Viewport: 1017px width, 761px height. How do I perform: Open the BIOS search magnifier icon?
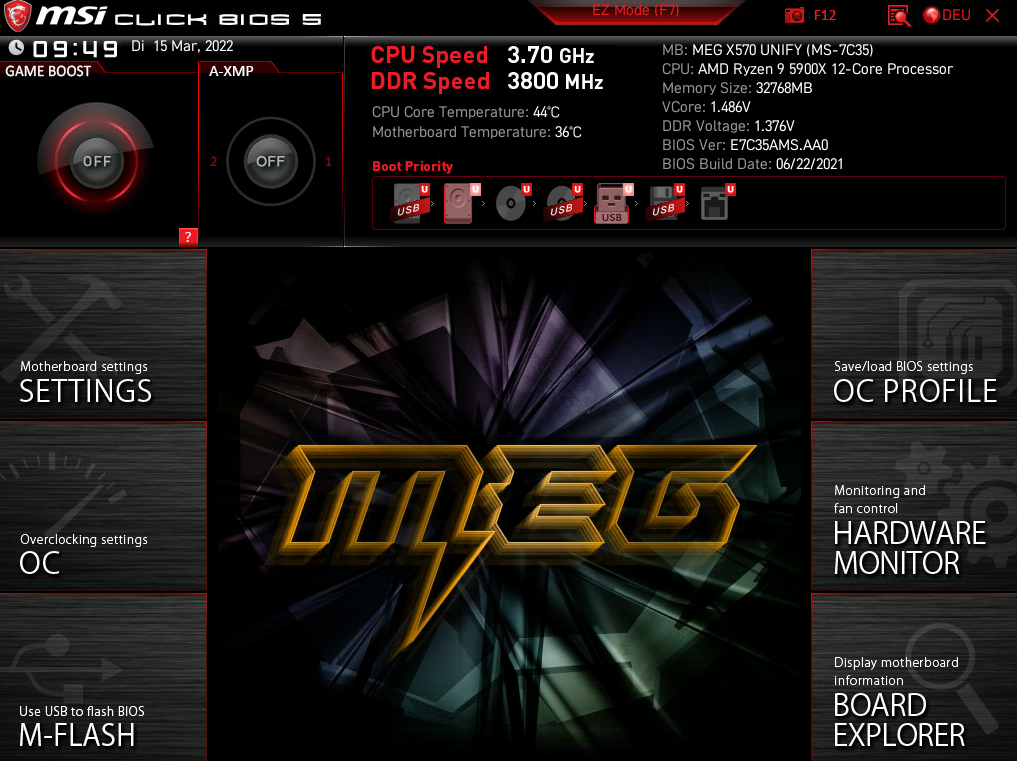coord(898,16)
